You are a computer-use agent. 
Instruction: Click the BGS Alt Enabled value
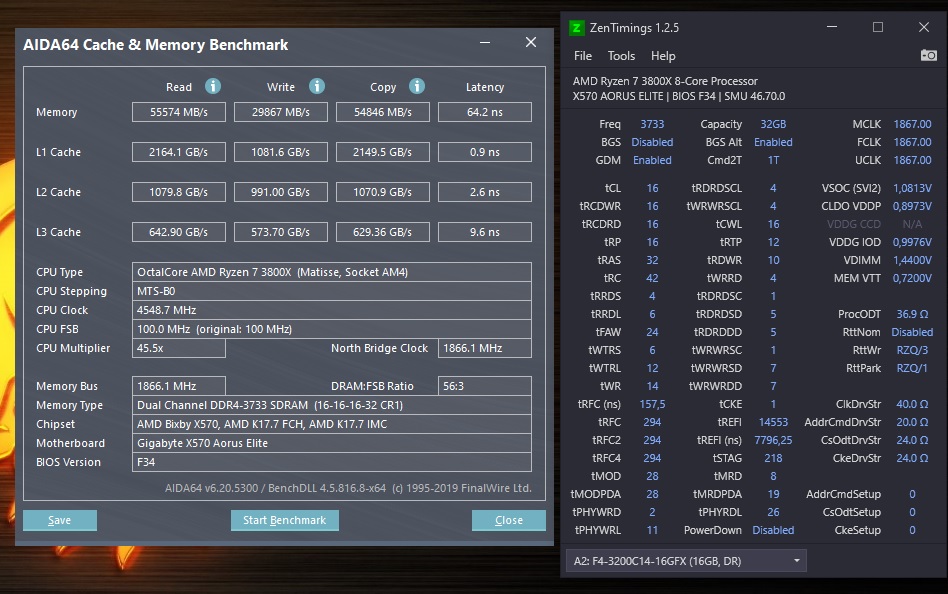(x=773, y=142)
